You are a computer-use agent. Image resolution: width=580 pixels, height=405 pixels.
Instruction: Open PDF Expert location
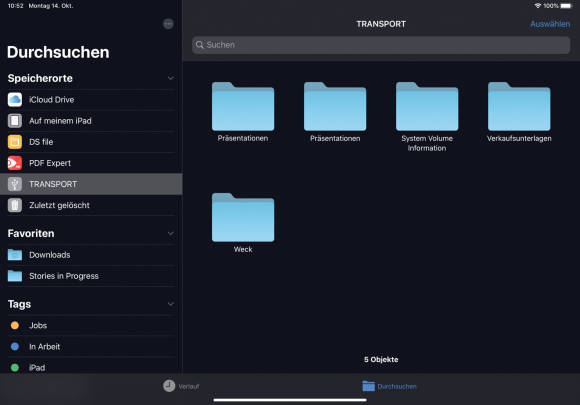pos(91,163)
